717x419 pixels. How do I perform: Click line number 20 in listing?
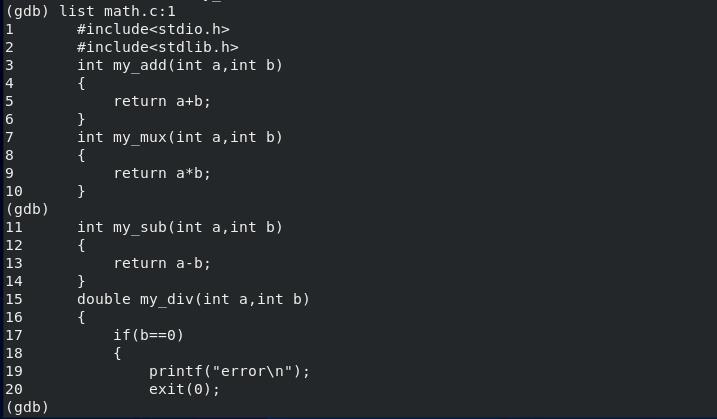[x=14, y=389]
